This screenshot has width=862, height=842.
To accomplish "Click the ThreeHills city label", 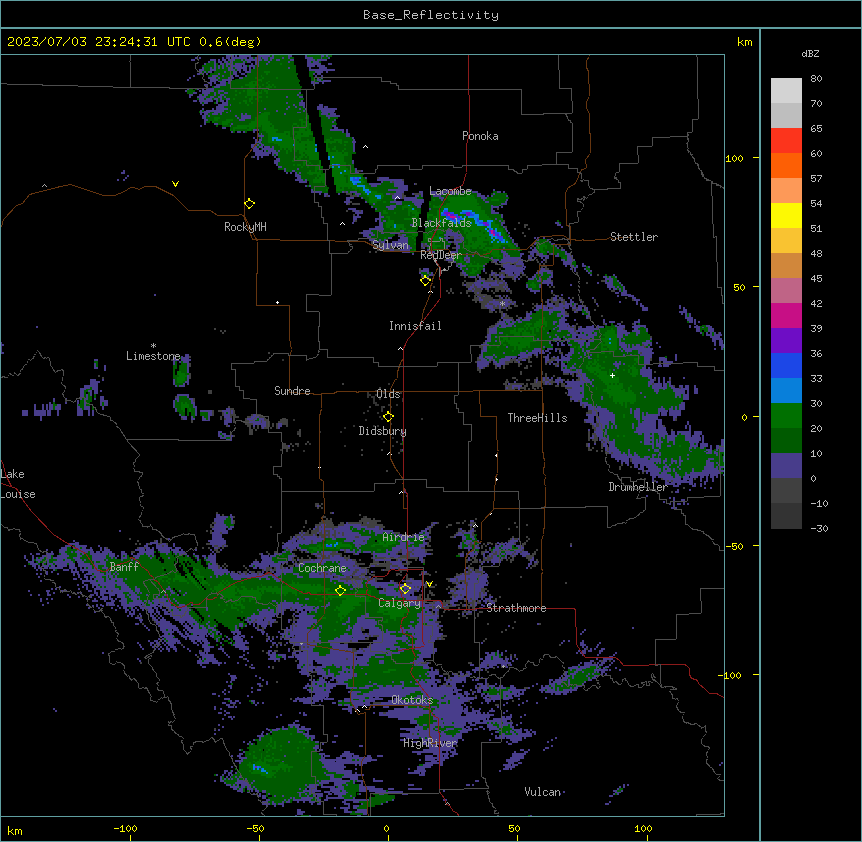I will tap(537, 418).
